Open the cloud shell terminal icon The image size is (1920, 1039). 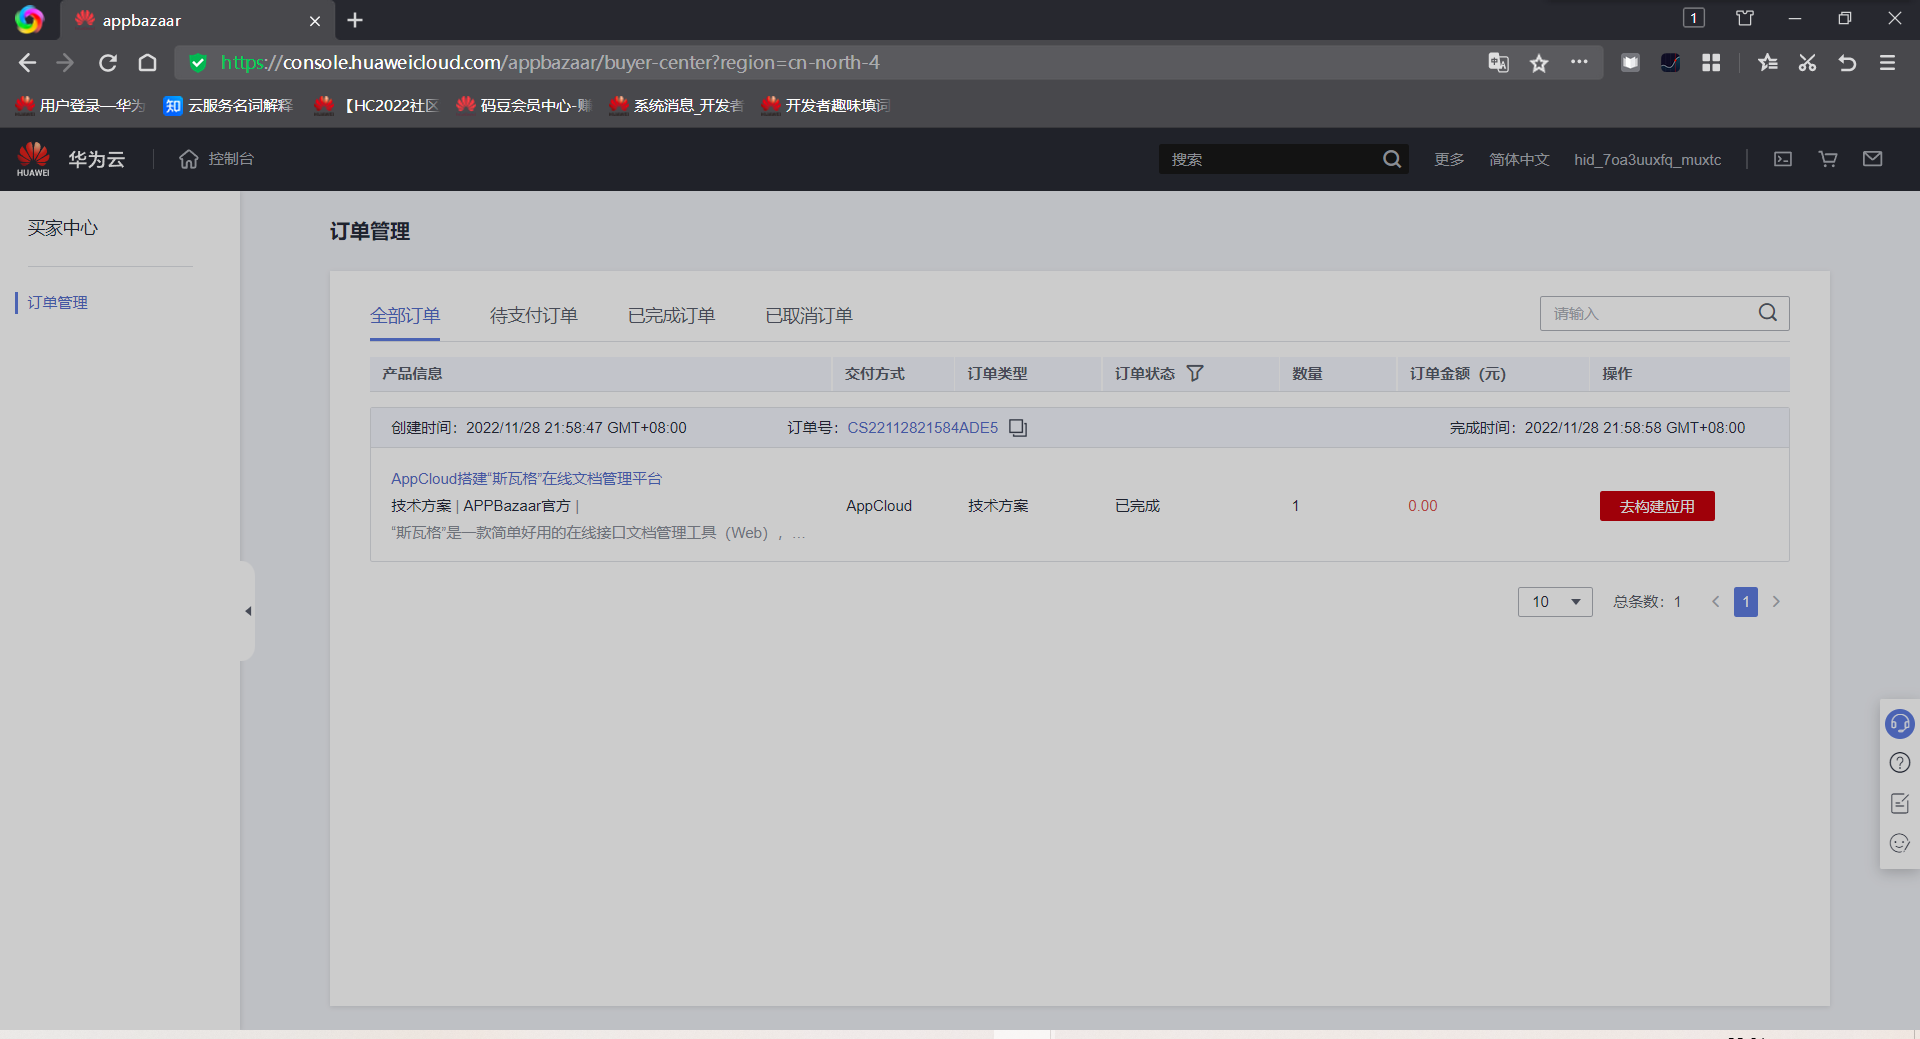[1783, 159]
